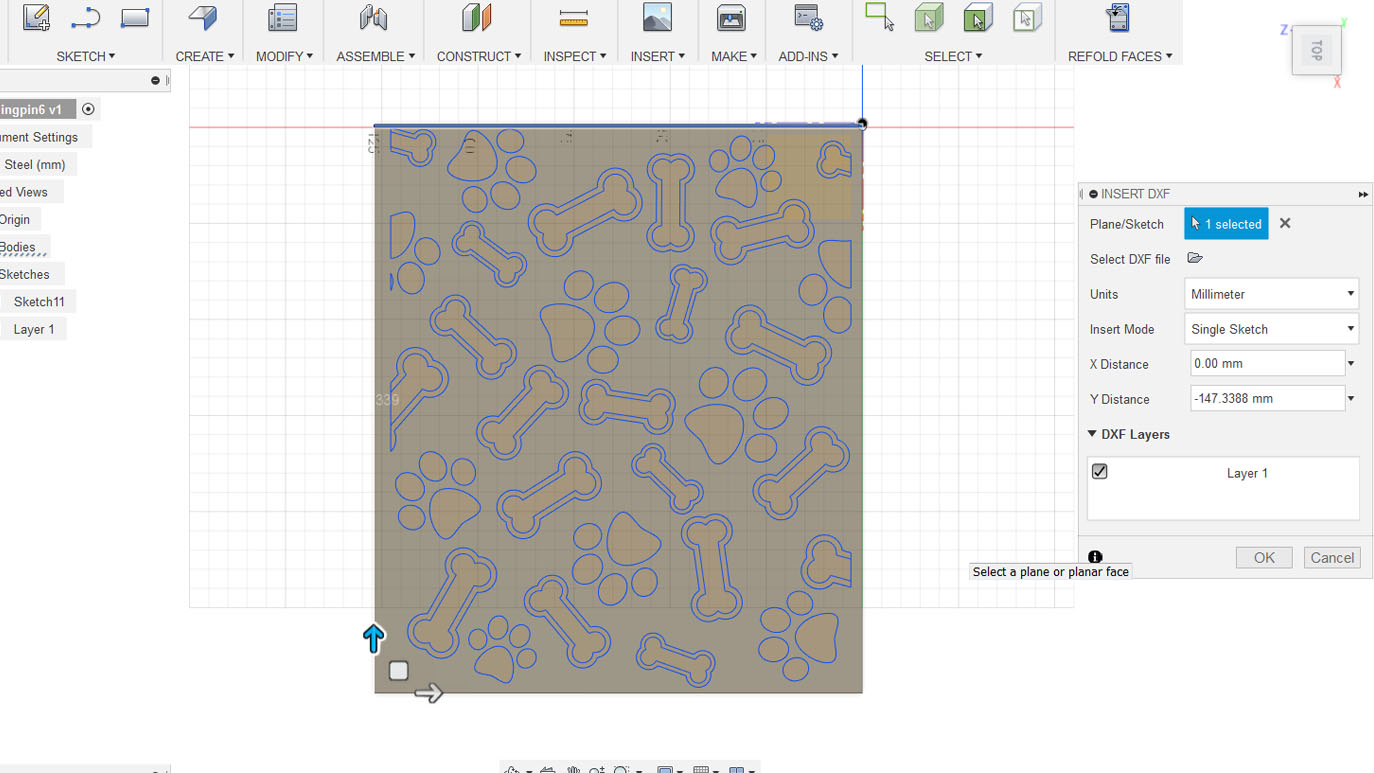
Task: Click the Joint icon above ASSEMBLE
Action: click(373, 18)
